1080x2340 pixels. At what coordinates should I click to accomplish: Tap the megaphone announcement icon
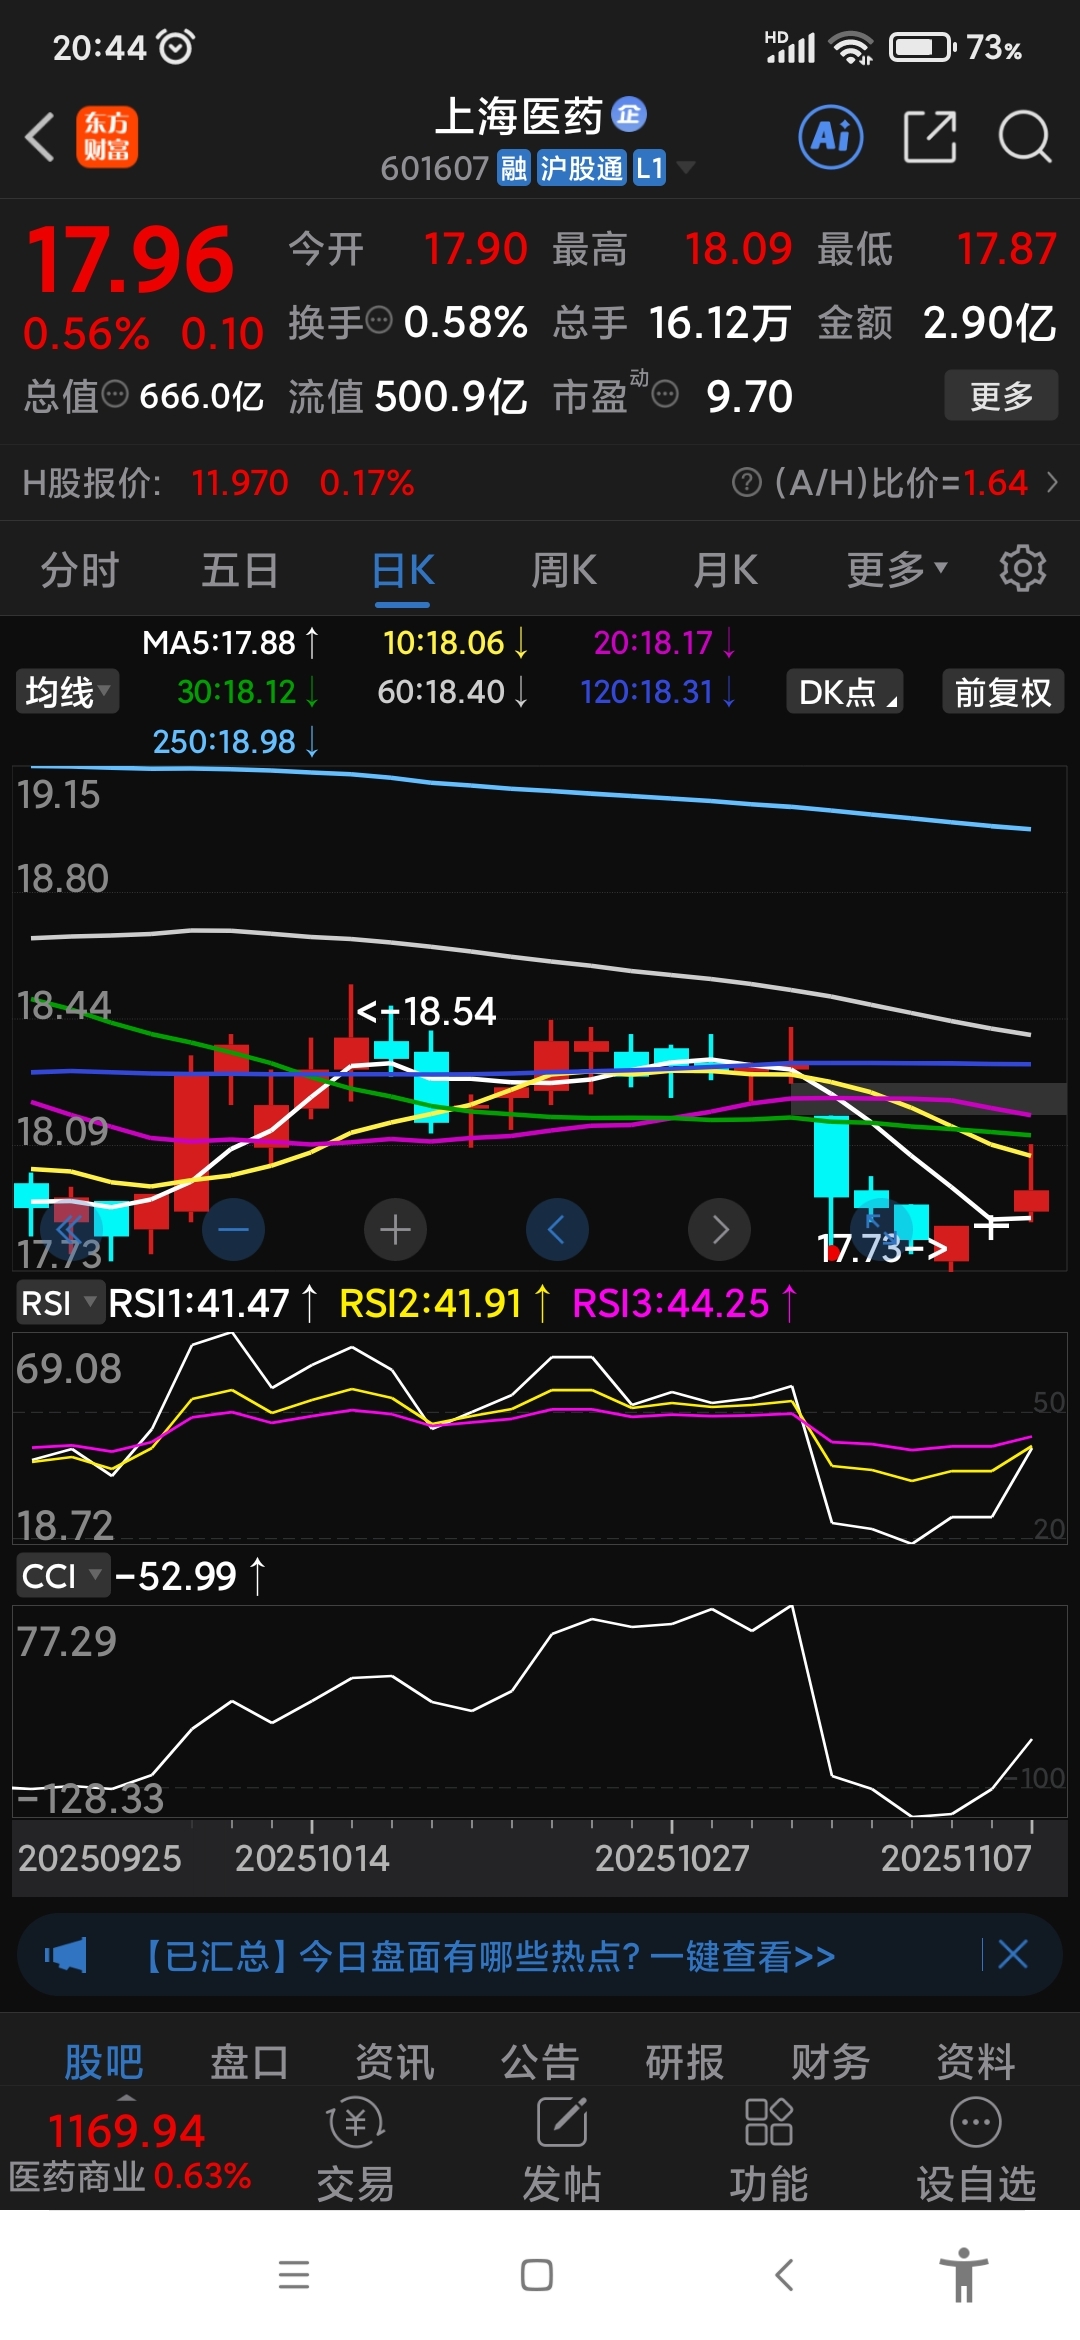(66, 1955)
